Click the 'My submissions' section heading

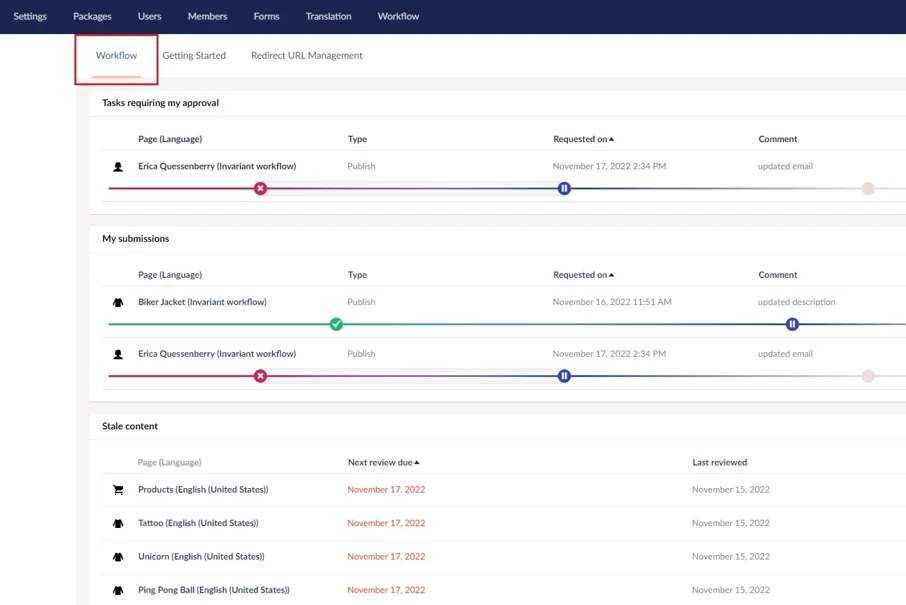pyautogui.click(x=136, y=238)
